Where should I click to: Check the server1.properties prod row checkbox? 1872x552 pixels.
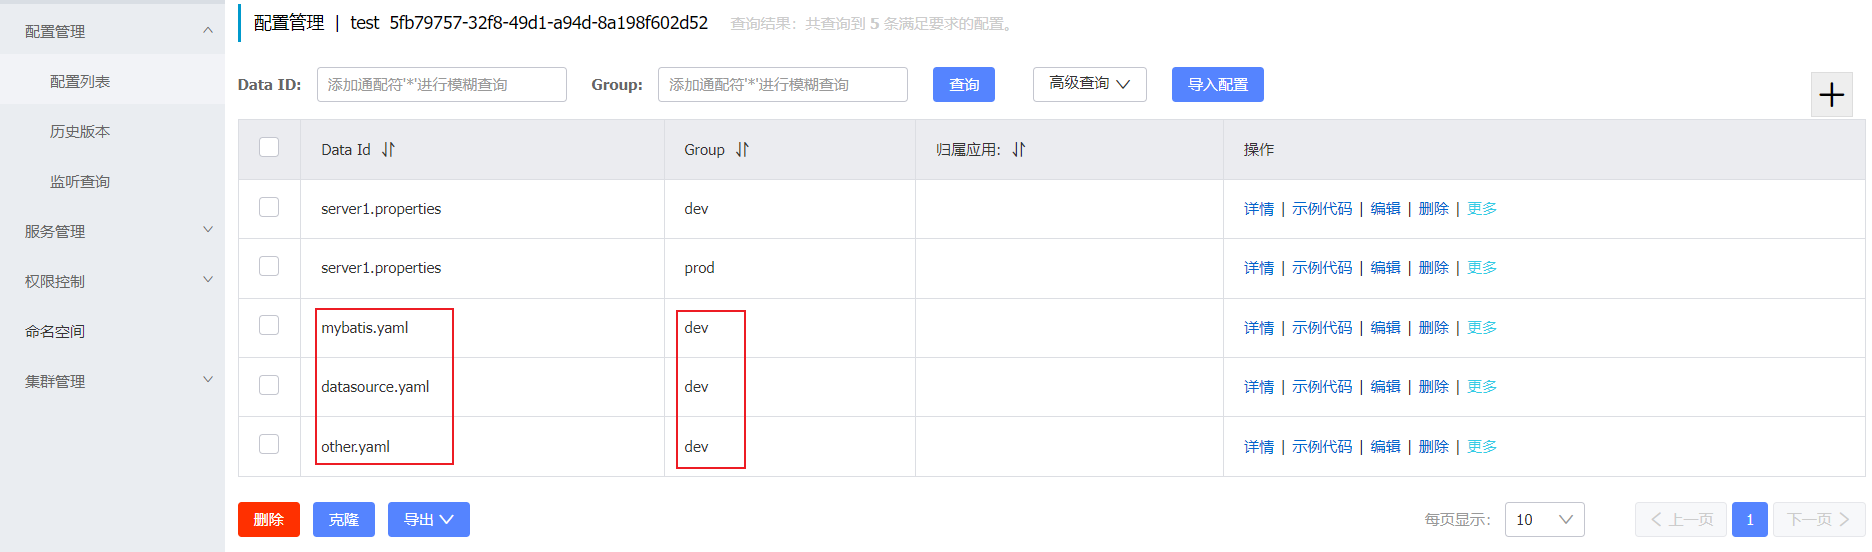pos(269,266)
